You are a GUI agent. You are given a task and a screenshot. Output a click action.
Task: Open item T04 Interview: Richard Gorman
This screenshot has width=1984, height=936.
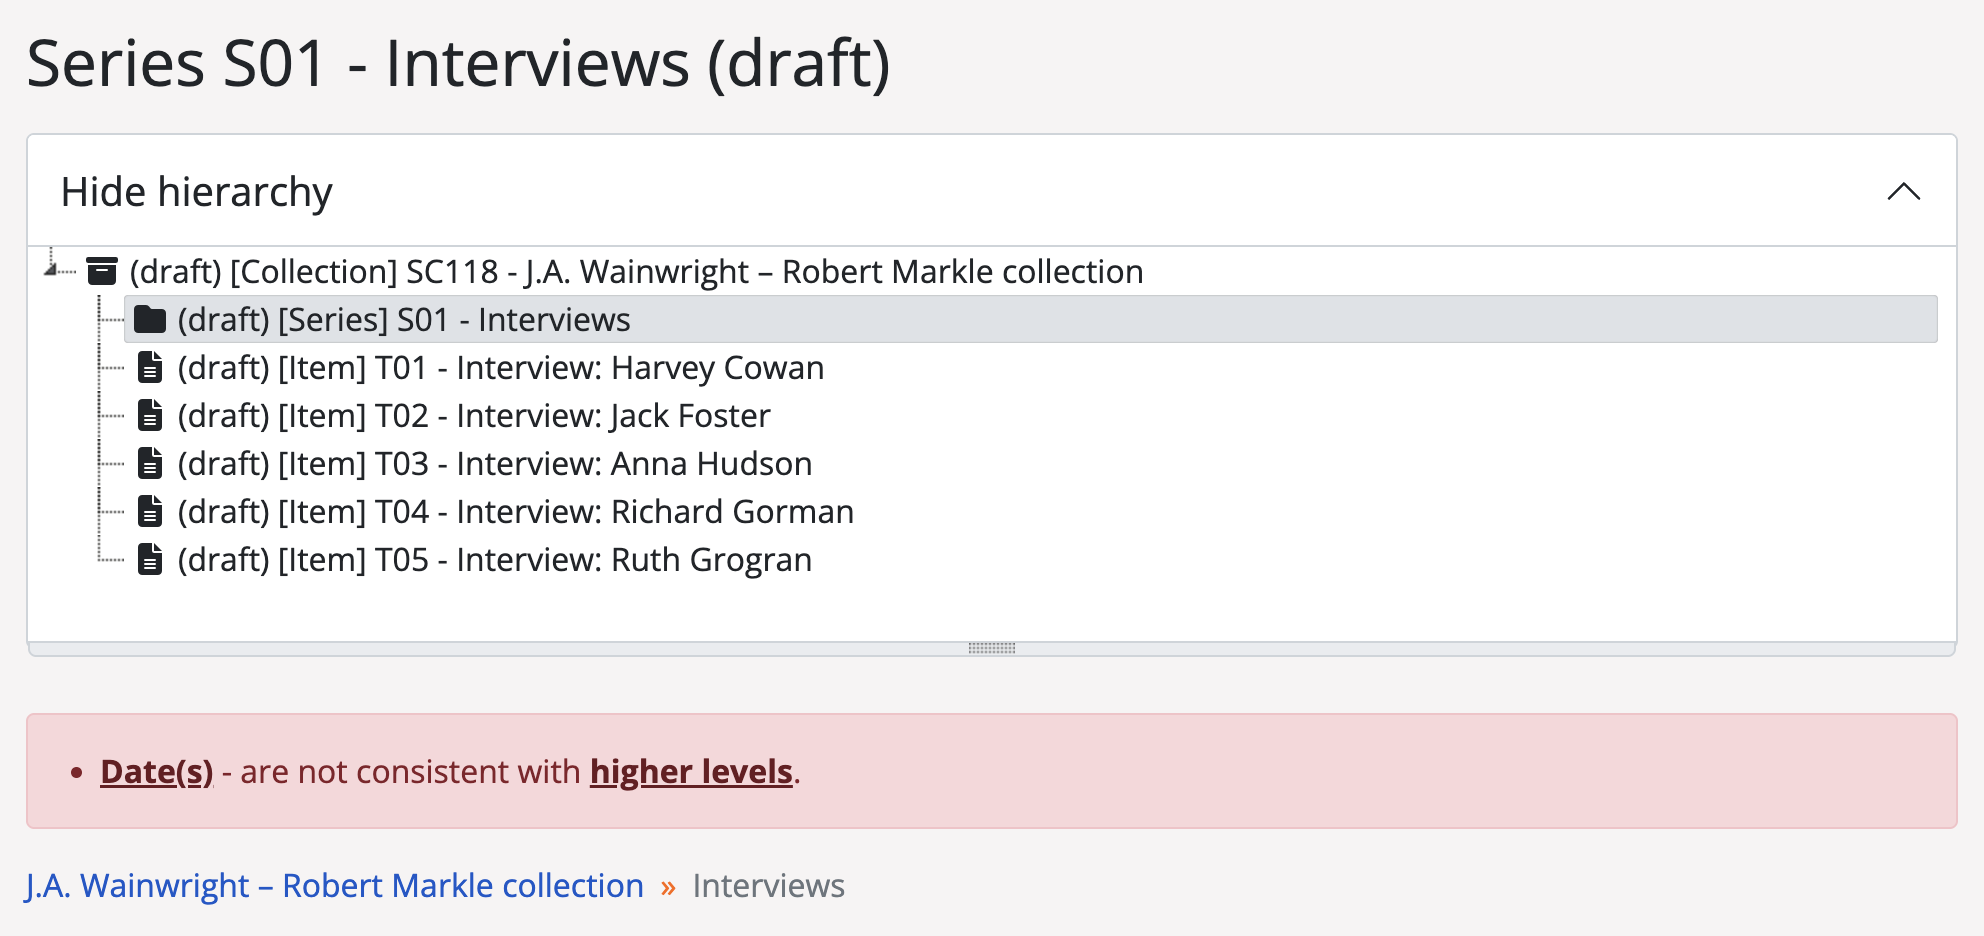click(x=515, y=511)
